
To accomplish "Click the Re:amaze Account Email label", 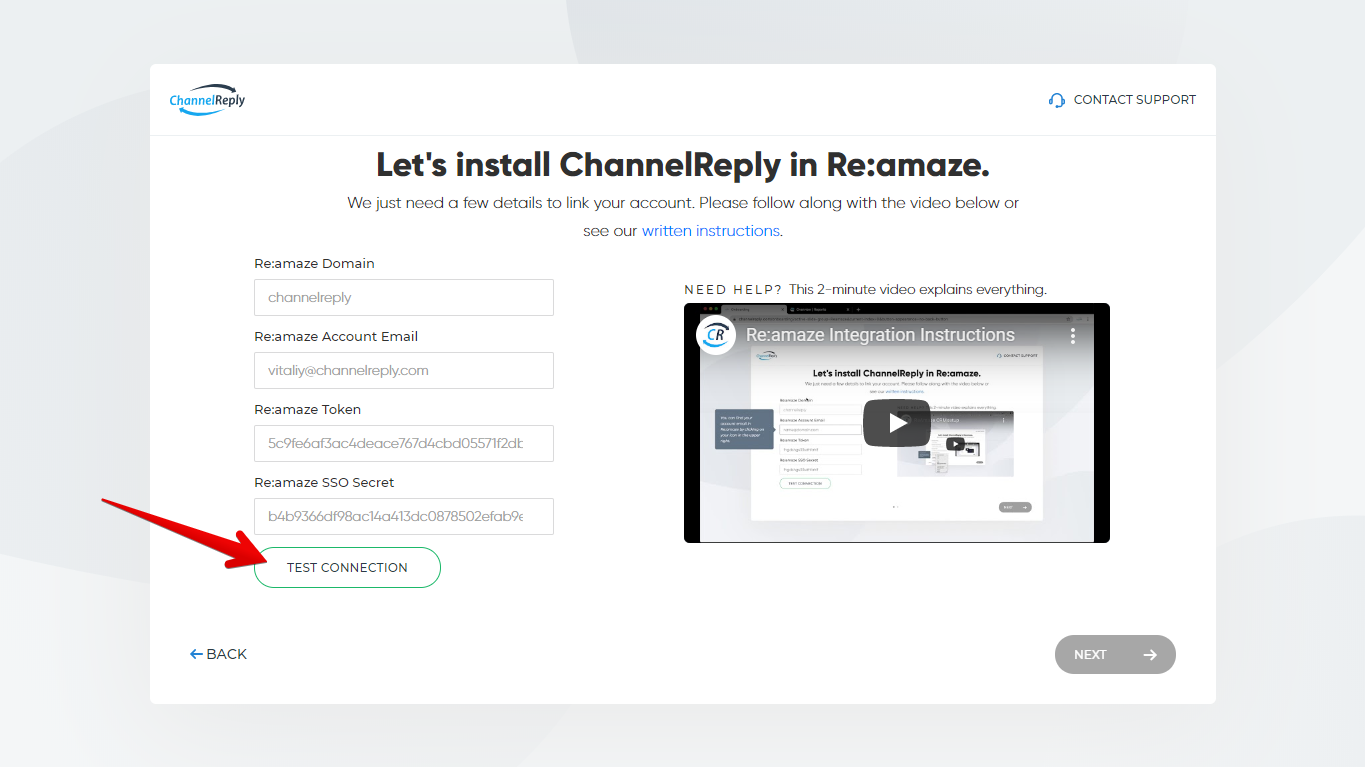I will (336, 337).
